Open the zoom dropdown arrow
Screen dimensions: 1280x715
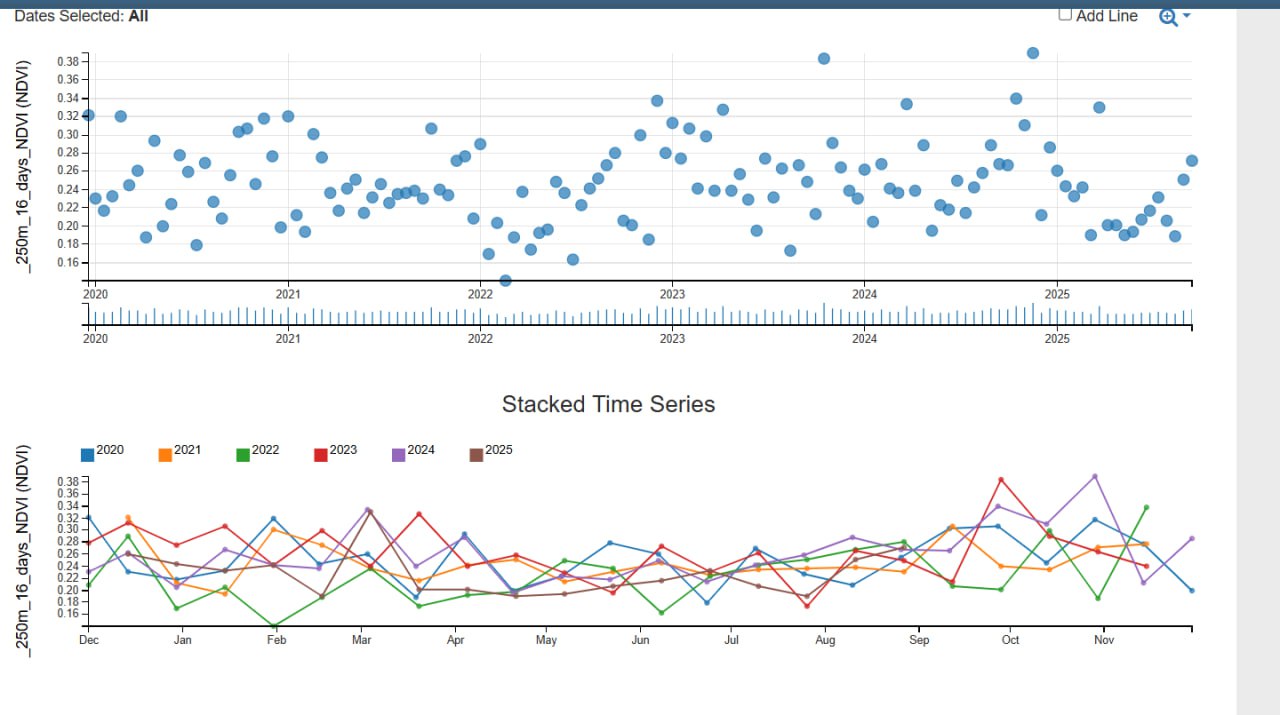(1187, 16)
